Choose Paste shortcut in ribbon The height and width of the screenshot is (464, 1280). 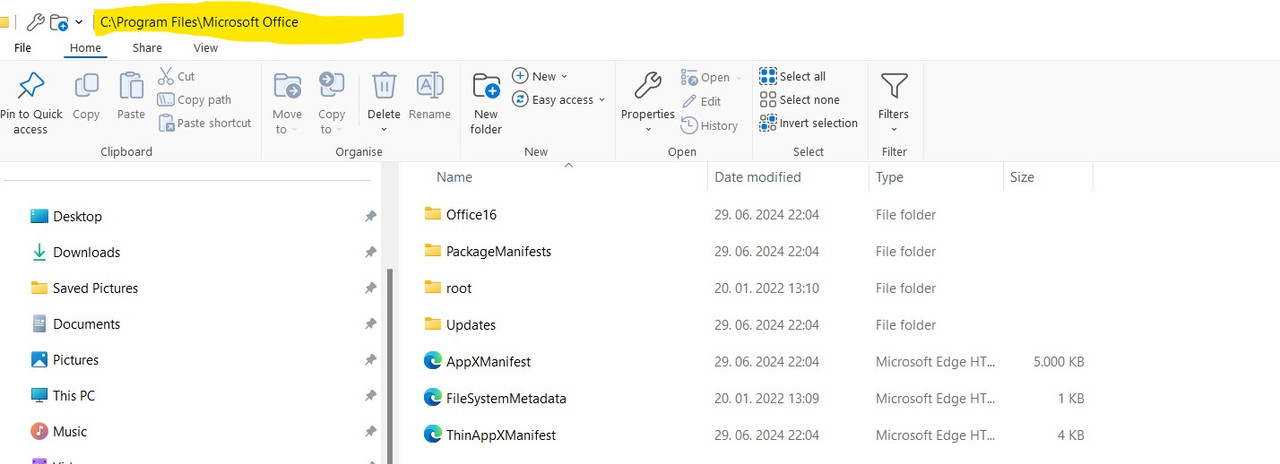pos(204,123)
